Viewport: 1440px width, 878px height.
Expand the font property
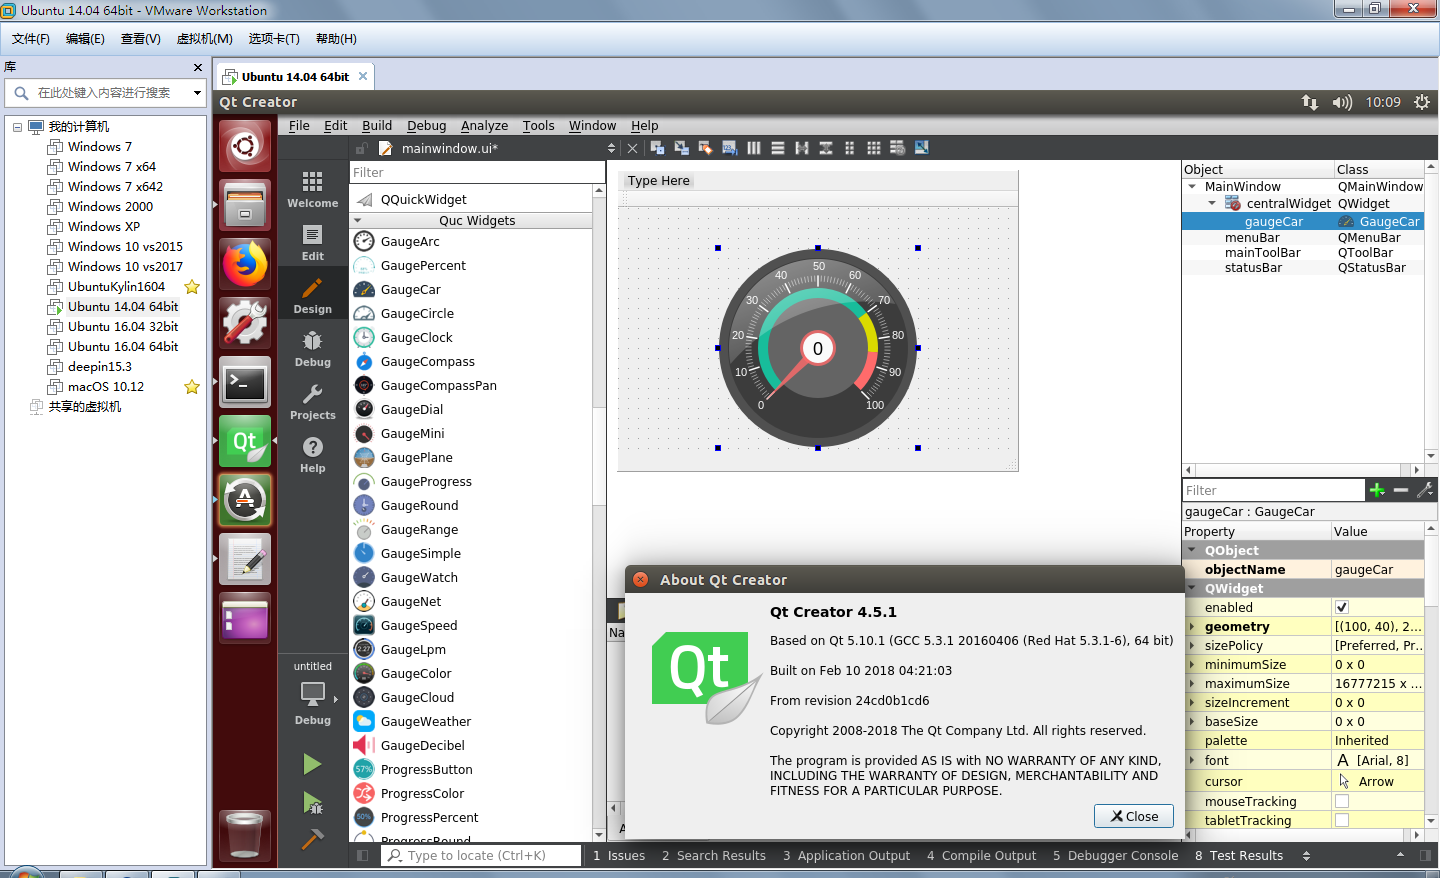tap(1192, 760)
